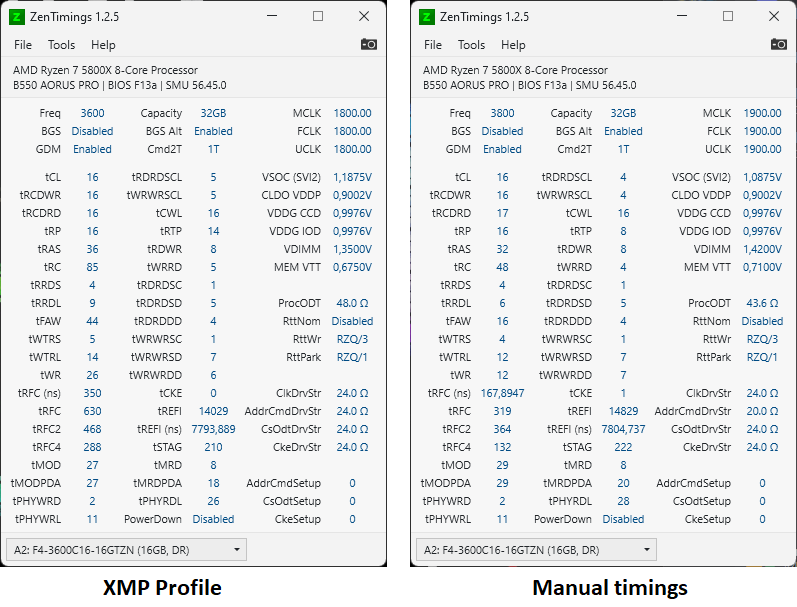797x607 pixels.
Task: Click the tWR value 26
Action: [93, 375]
